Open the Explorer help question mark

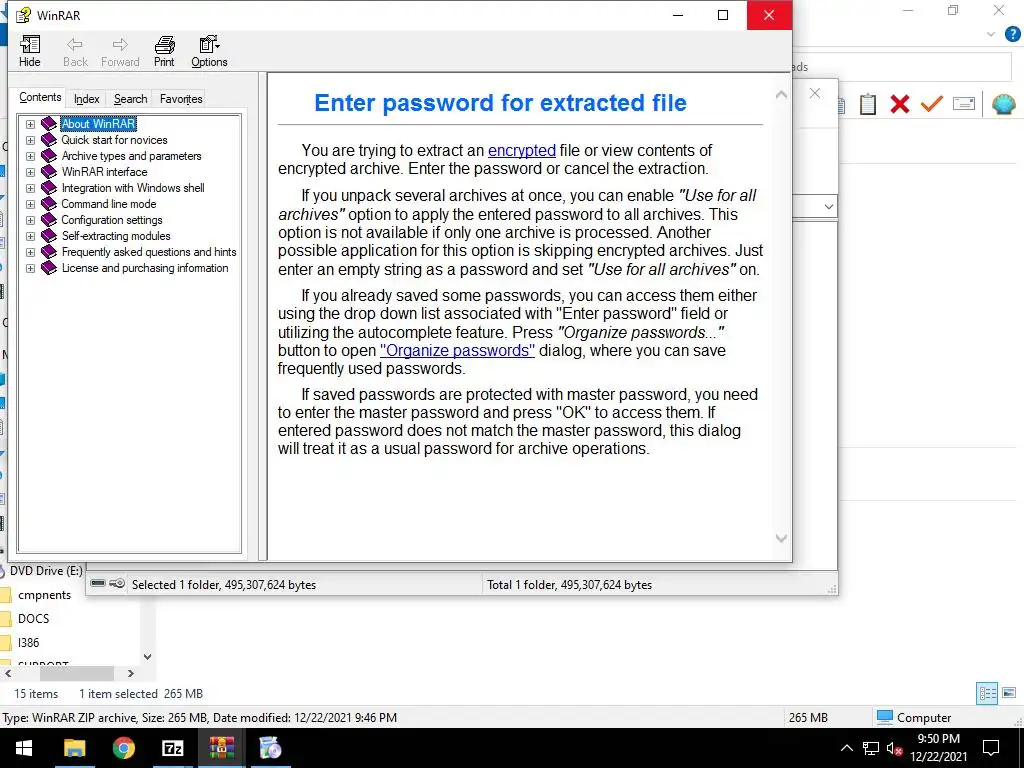point(1012,34)
